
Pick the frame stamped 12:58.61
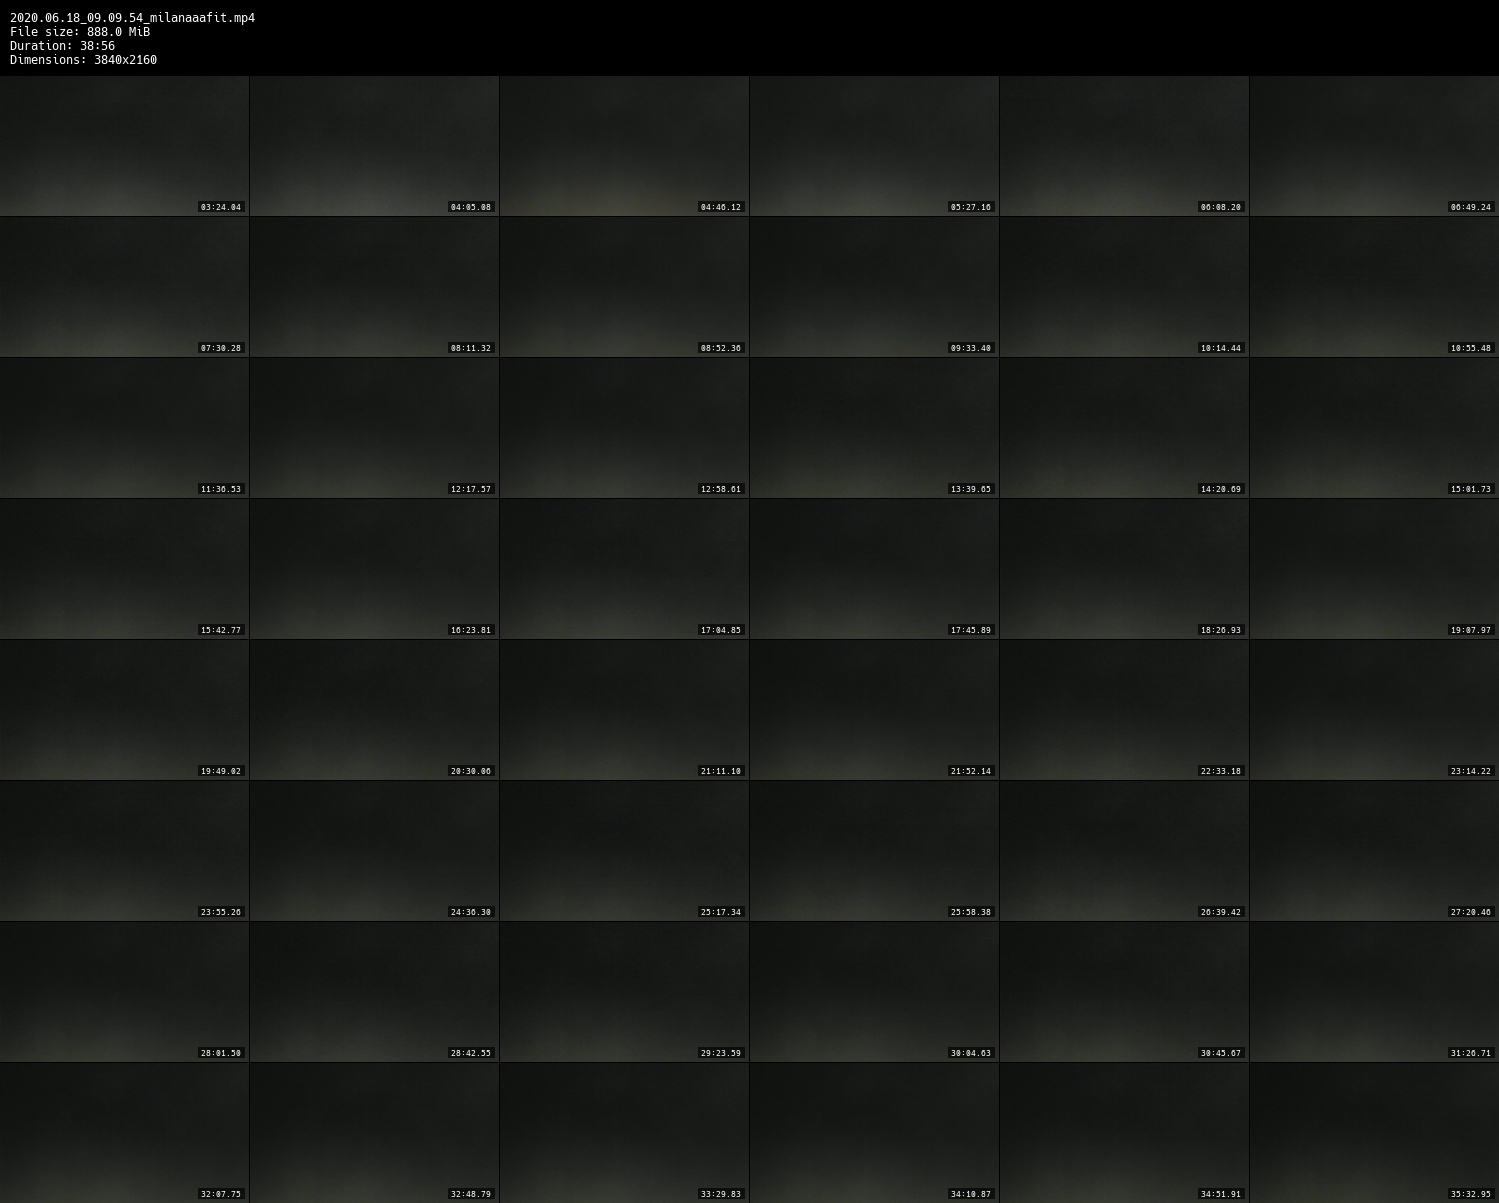tap(624, 428)
